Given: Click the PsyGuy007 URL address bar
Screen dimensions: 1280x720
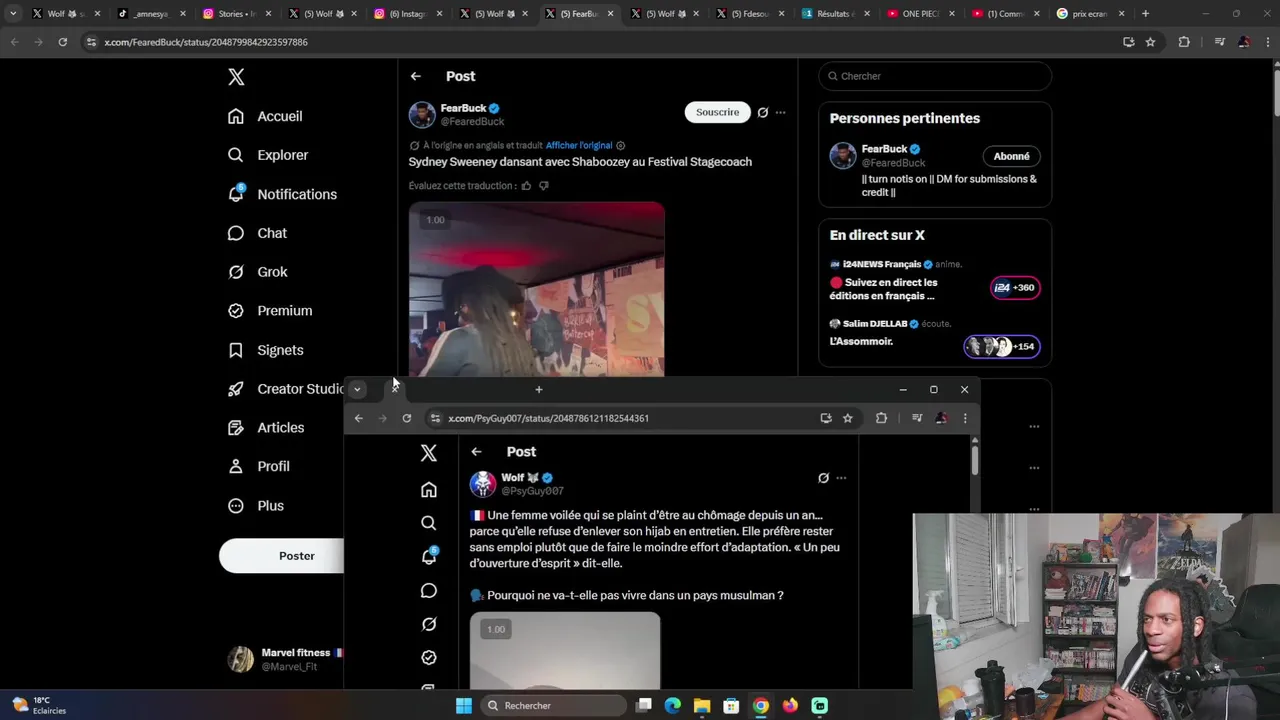Looking at the screenshot, I should coord(548,418).
